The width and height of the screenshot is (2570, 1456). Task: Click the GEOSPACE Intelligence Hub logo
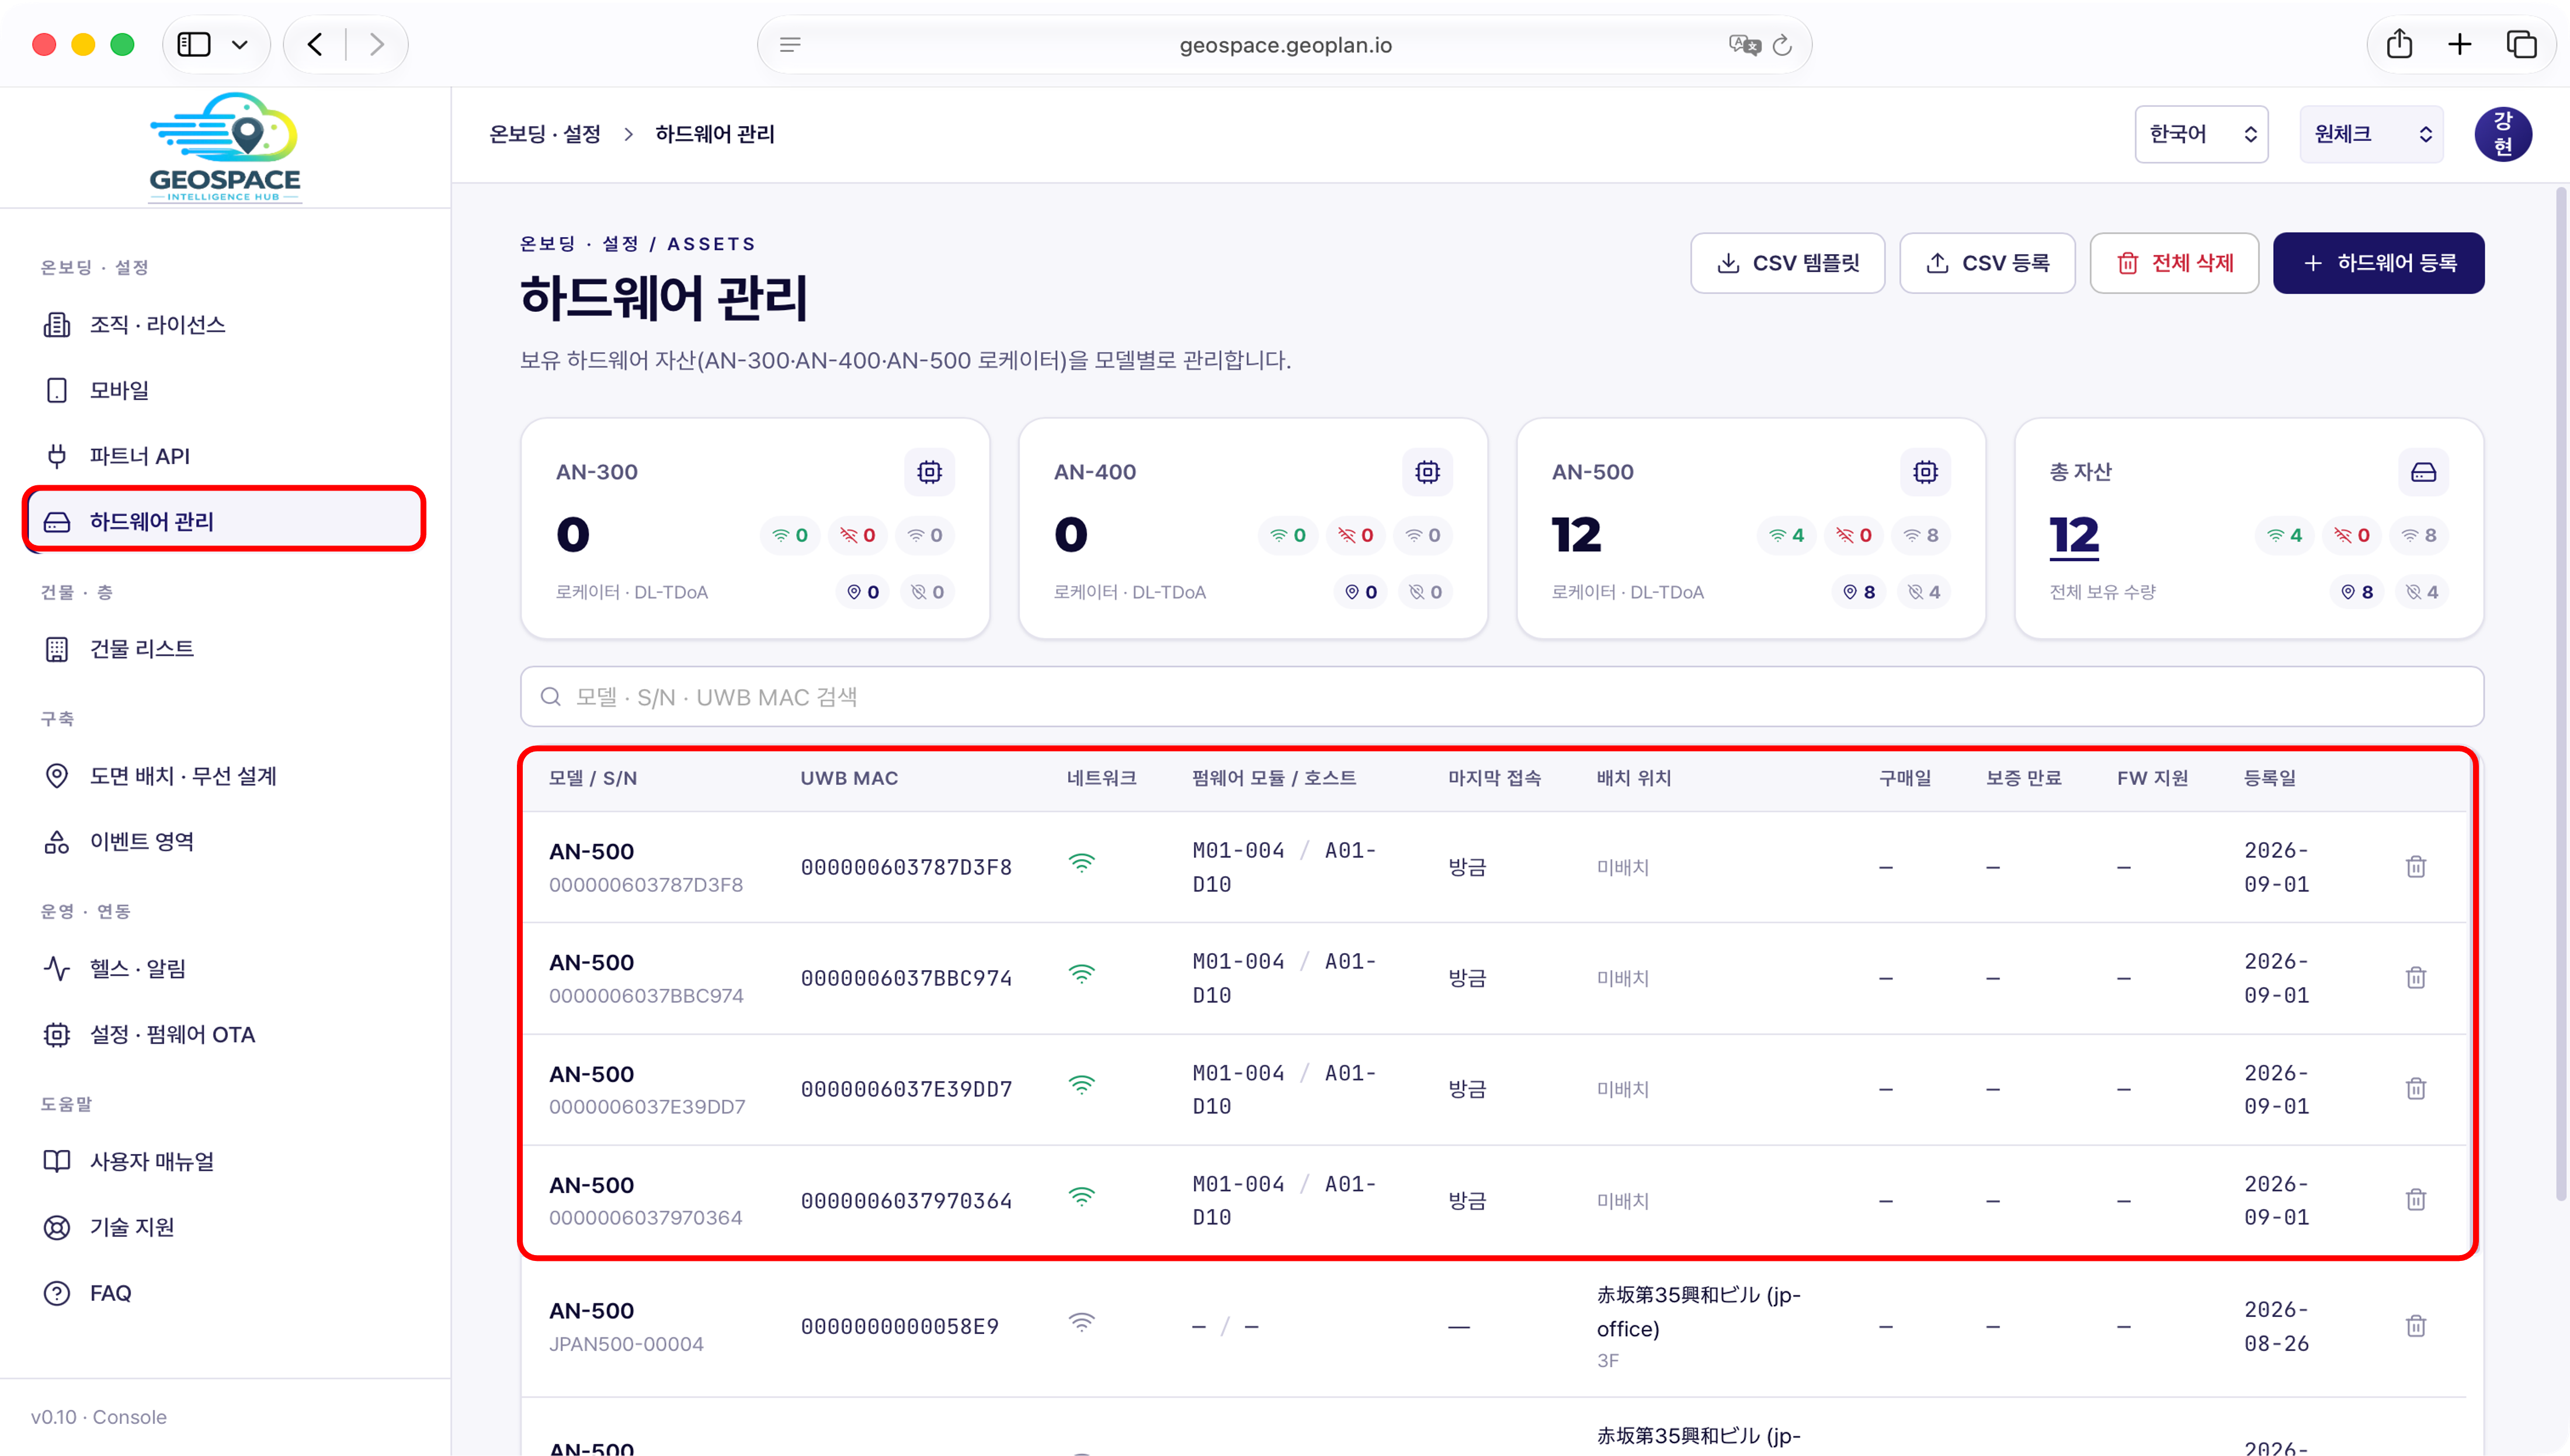(225, 147)
